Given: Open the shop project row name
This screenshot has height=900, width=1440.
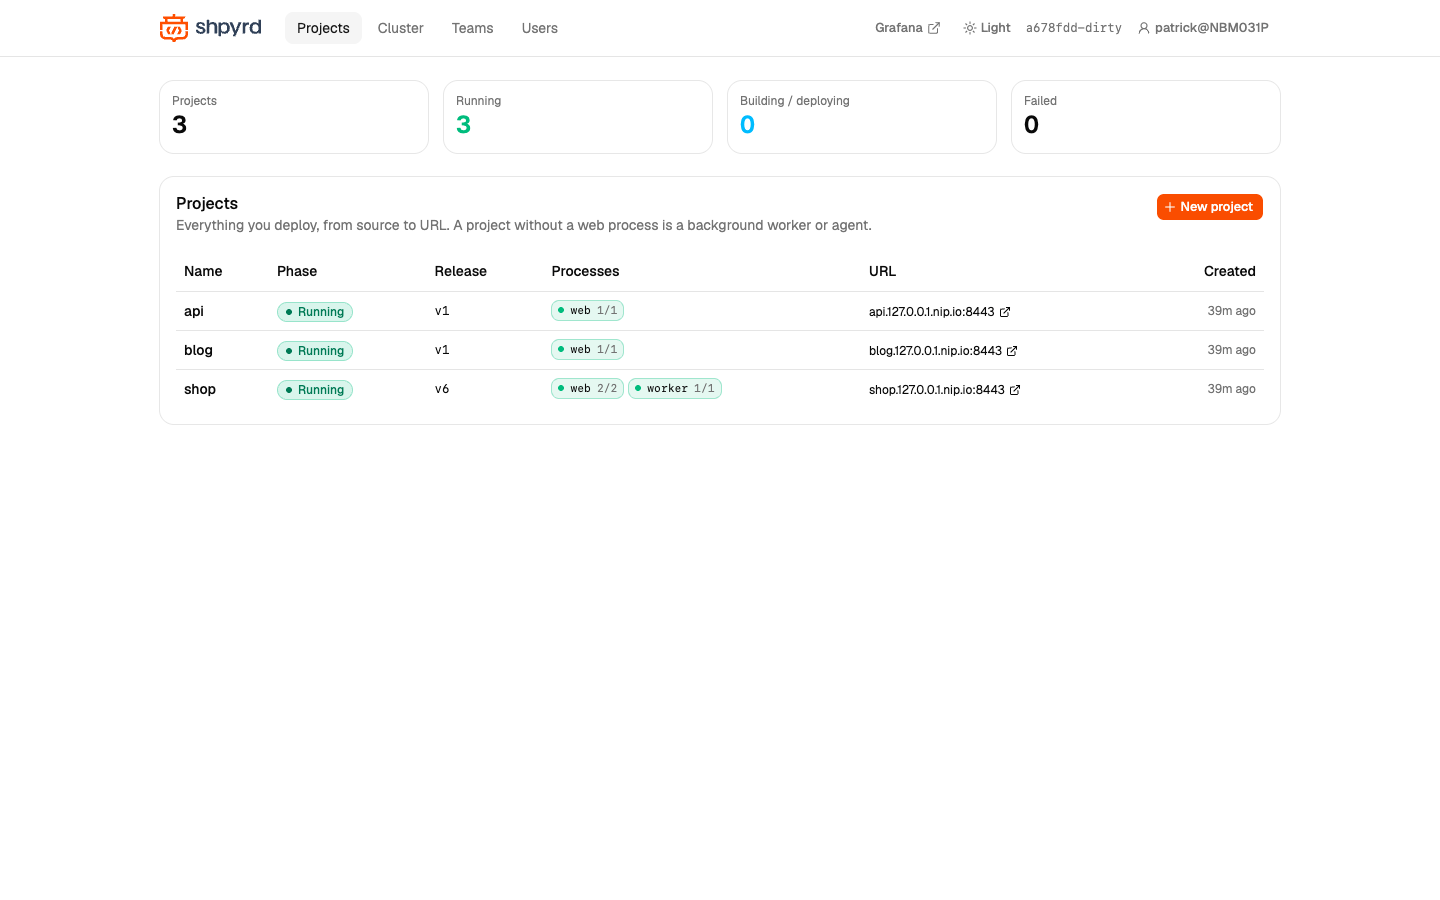Looking at the screenshot, I should click(x=200, y=389).
